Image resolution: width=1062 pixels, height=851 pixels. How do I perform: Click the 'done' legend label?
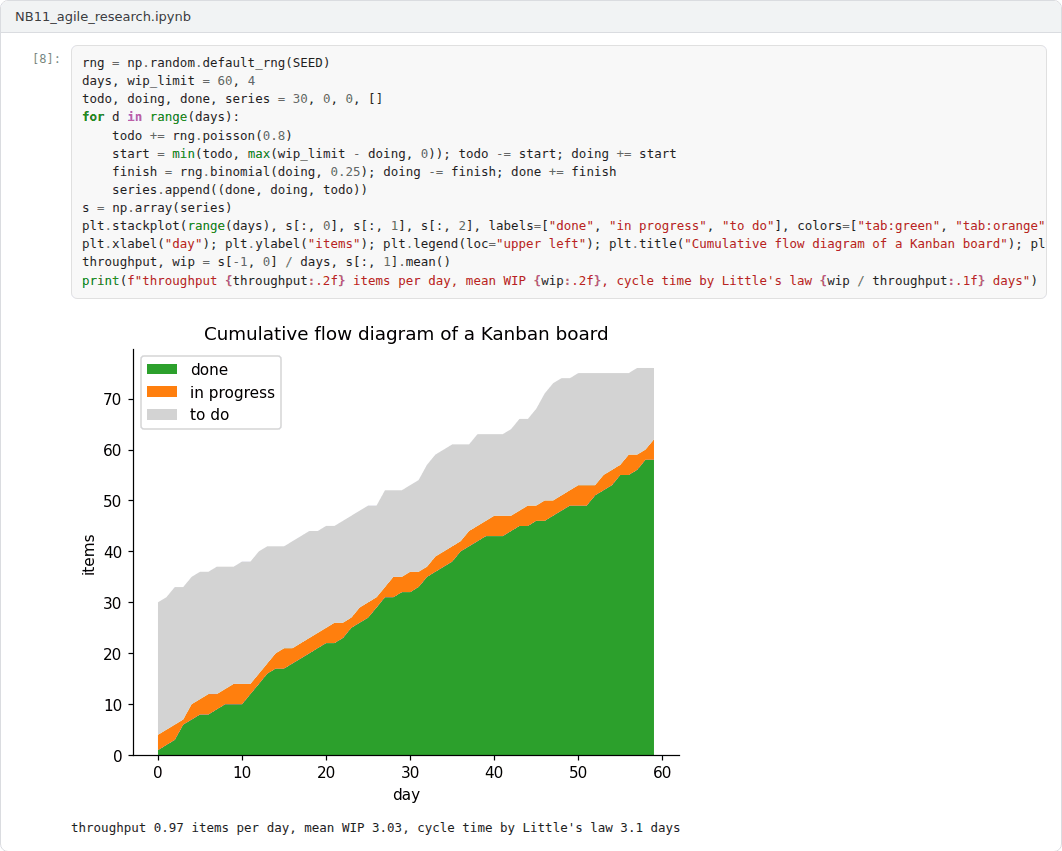(x=209, y=369)
